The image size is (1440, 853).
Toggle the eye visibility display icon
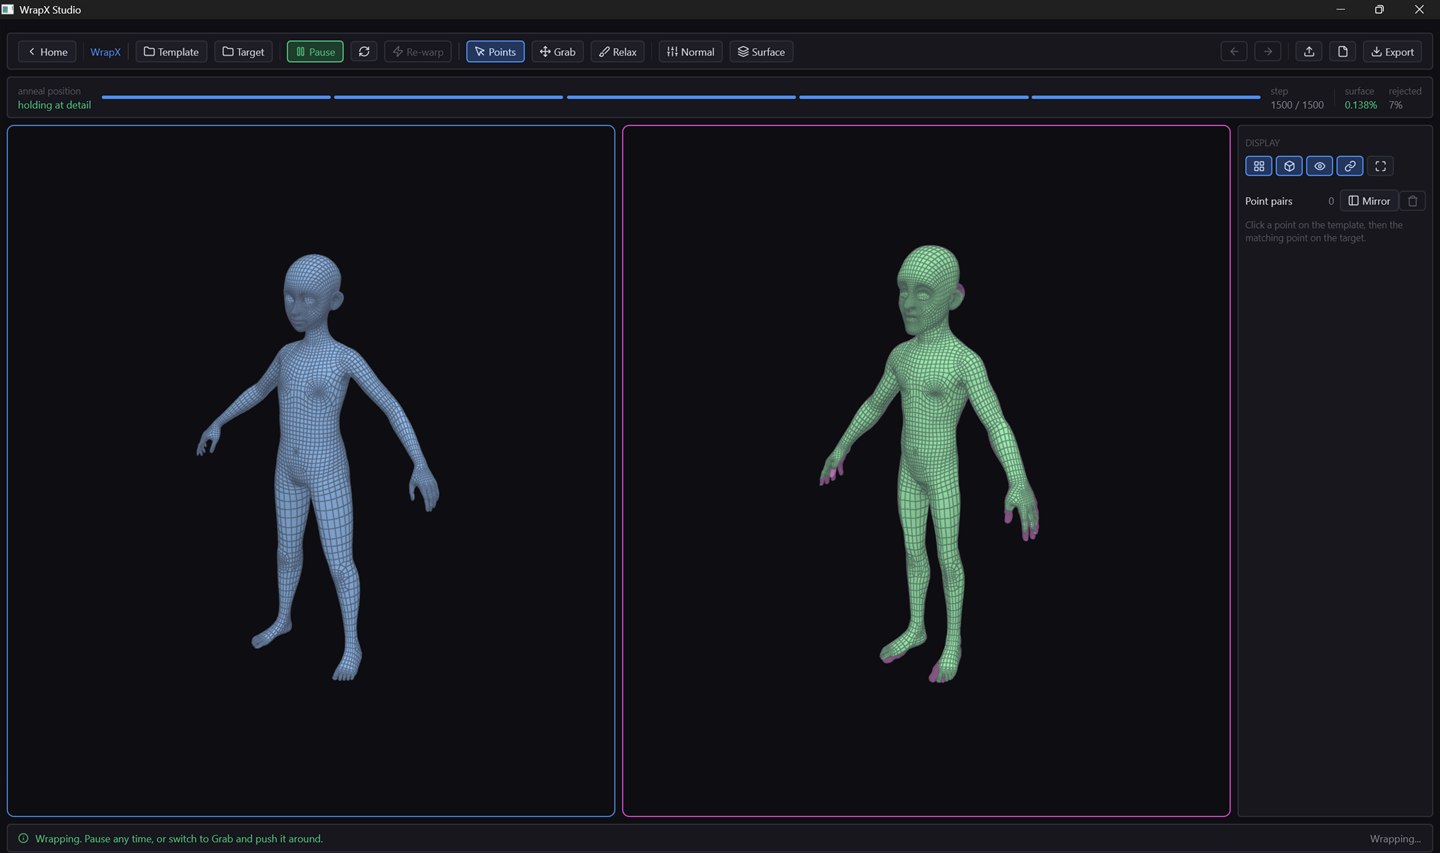point(1320,166)
